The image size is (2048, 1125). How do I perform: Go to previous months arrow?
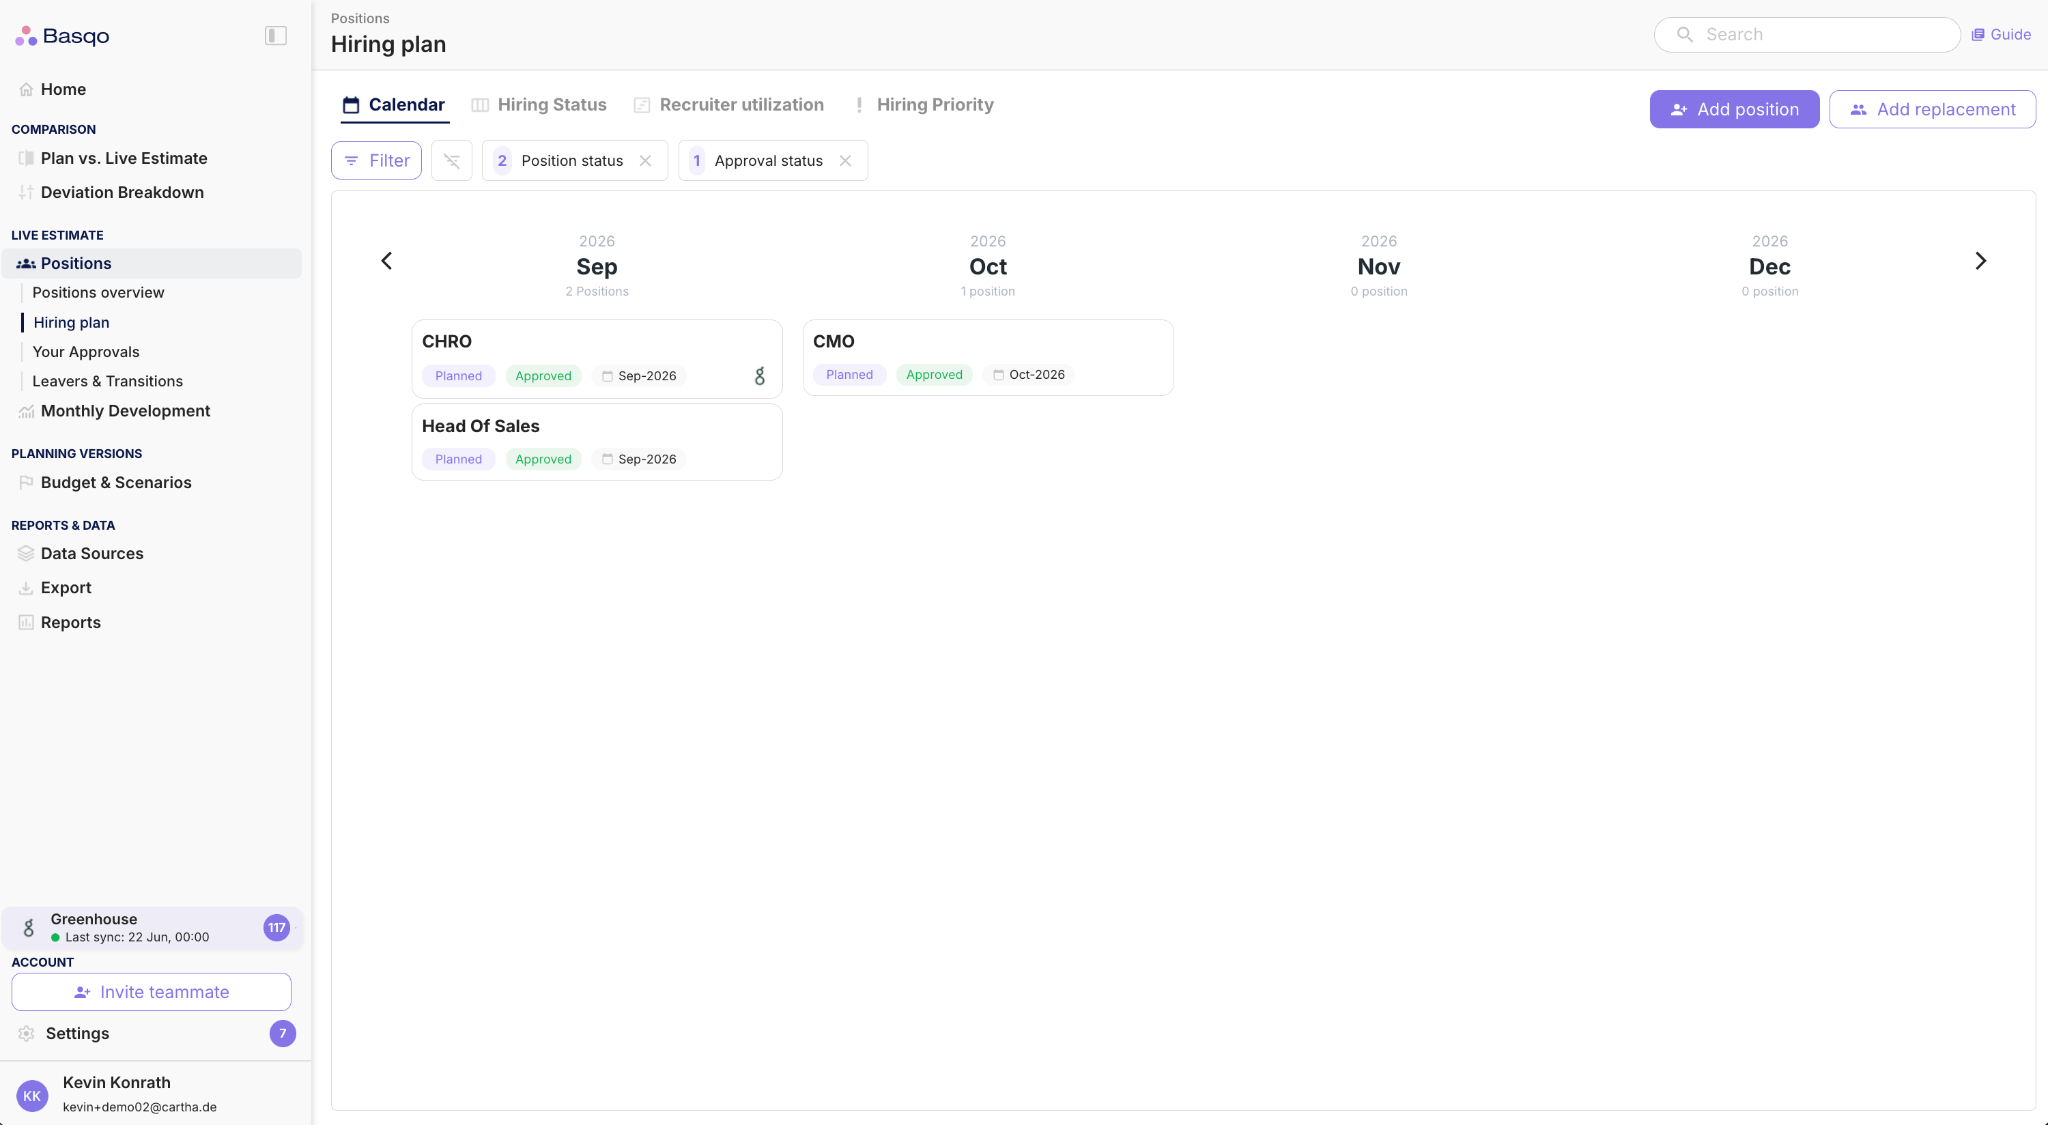coord(387,261)
